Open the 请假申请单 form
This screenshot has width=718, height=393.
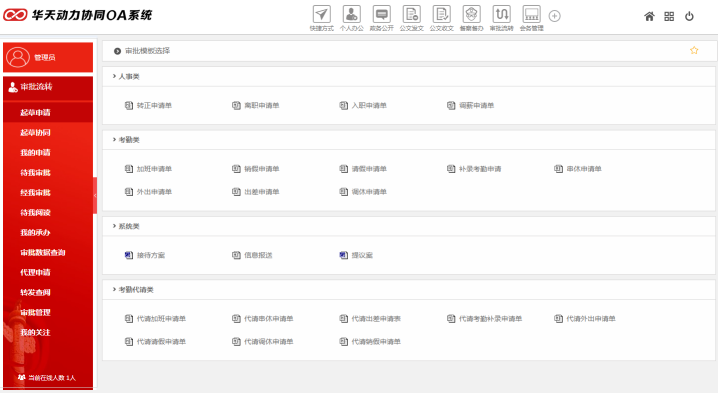pos(363,169)
